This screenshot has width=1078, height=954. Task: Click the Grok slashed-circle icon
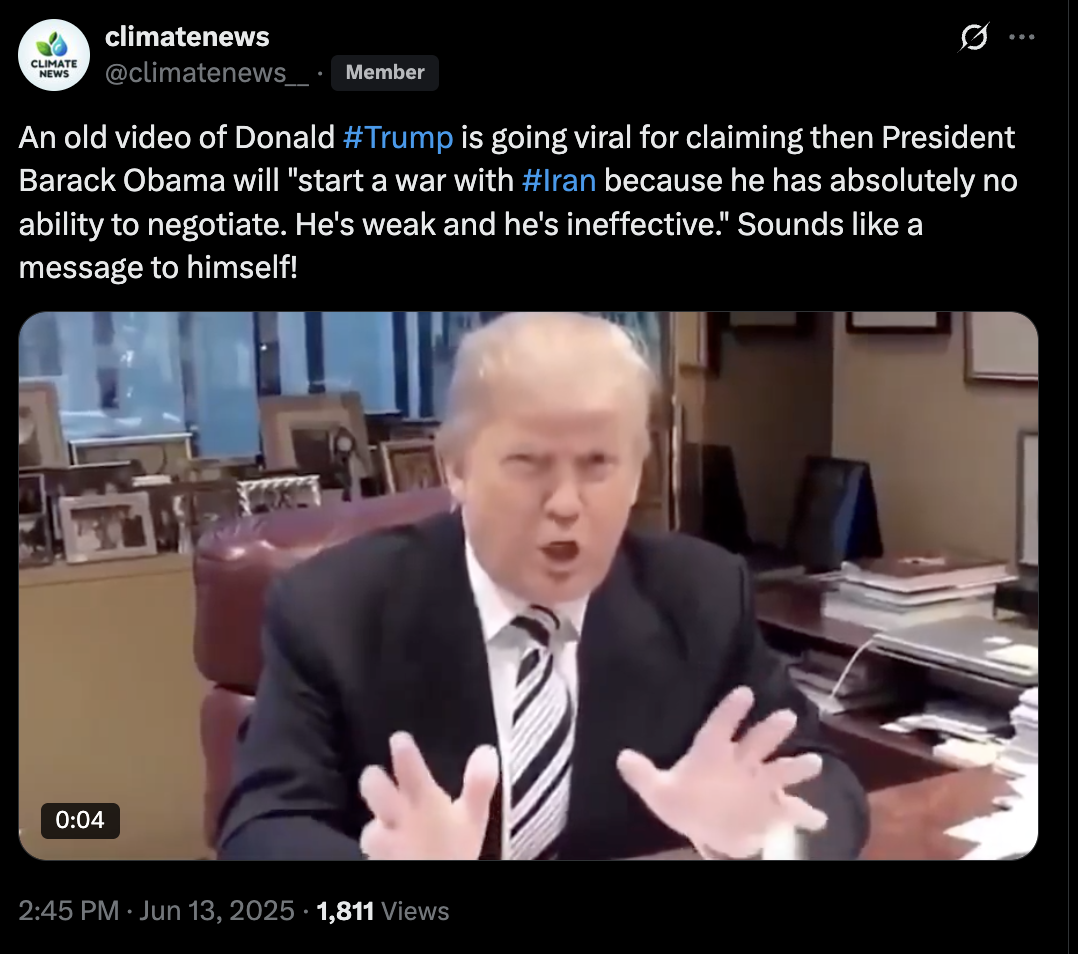[974, 37]
